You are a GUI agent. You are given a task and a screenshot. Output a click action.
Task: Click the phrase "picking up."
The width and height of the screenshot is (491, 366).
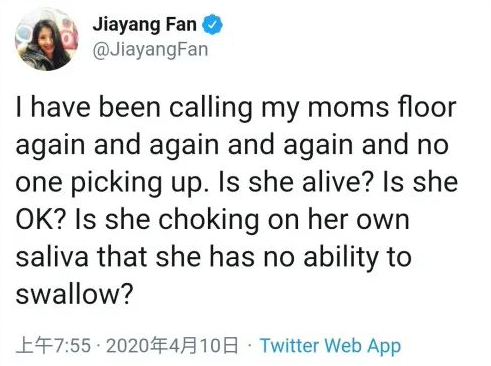(x=141, y=183)
